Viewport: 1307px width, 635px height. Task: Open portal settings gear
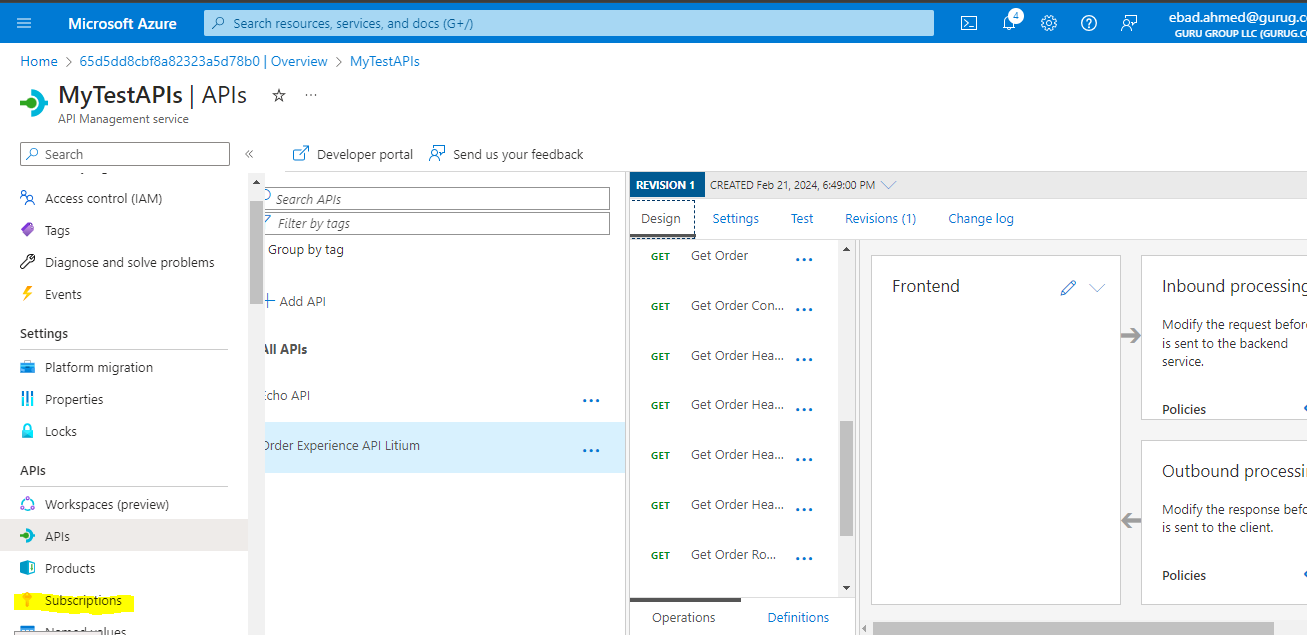(1048, 23)
